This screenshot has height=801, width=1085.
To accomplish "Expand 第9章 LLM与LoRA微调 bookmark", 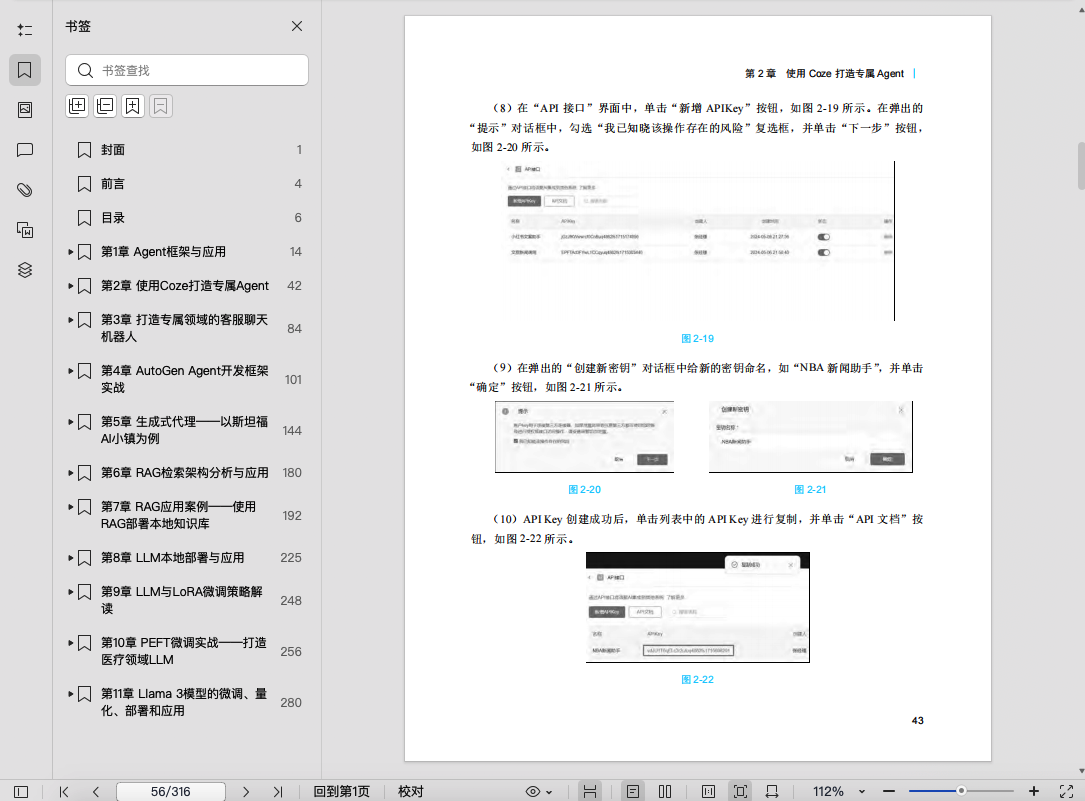I will pyautogui.click(x=71, y=591).
